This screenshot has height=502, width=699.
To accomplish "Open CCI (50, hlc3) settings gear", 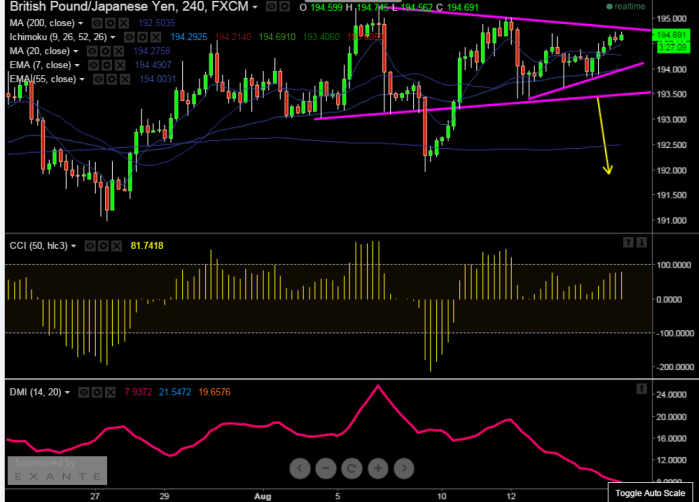I will tap(103, 246).
